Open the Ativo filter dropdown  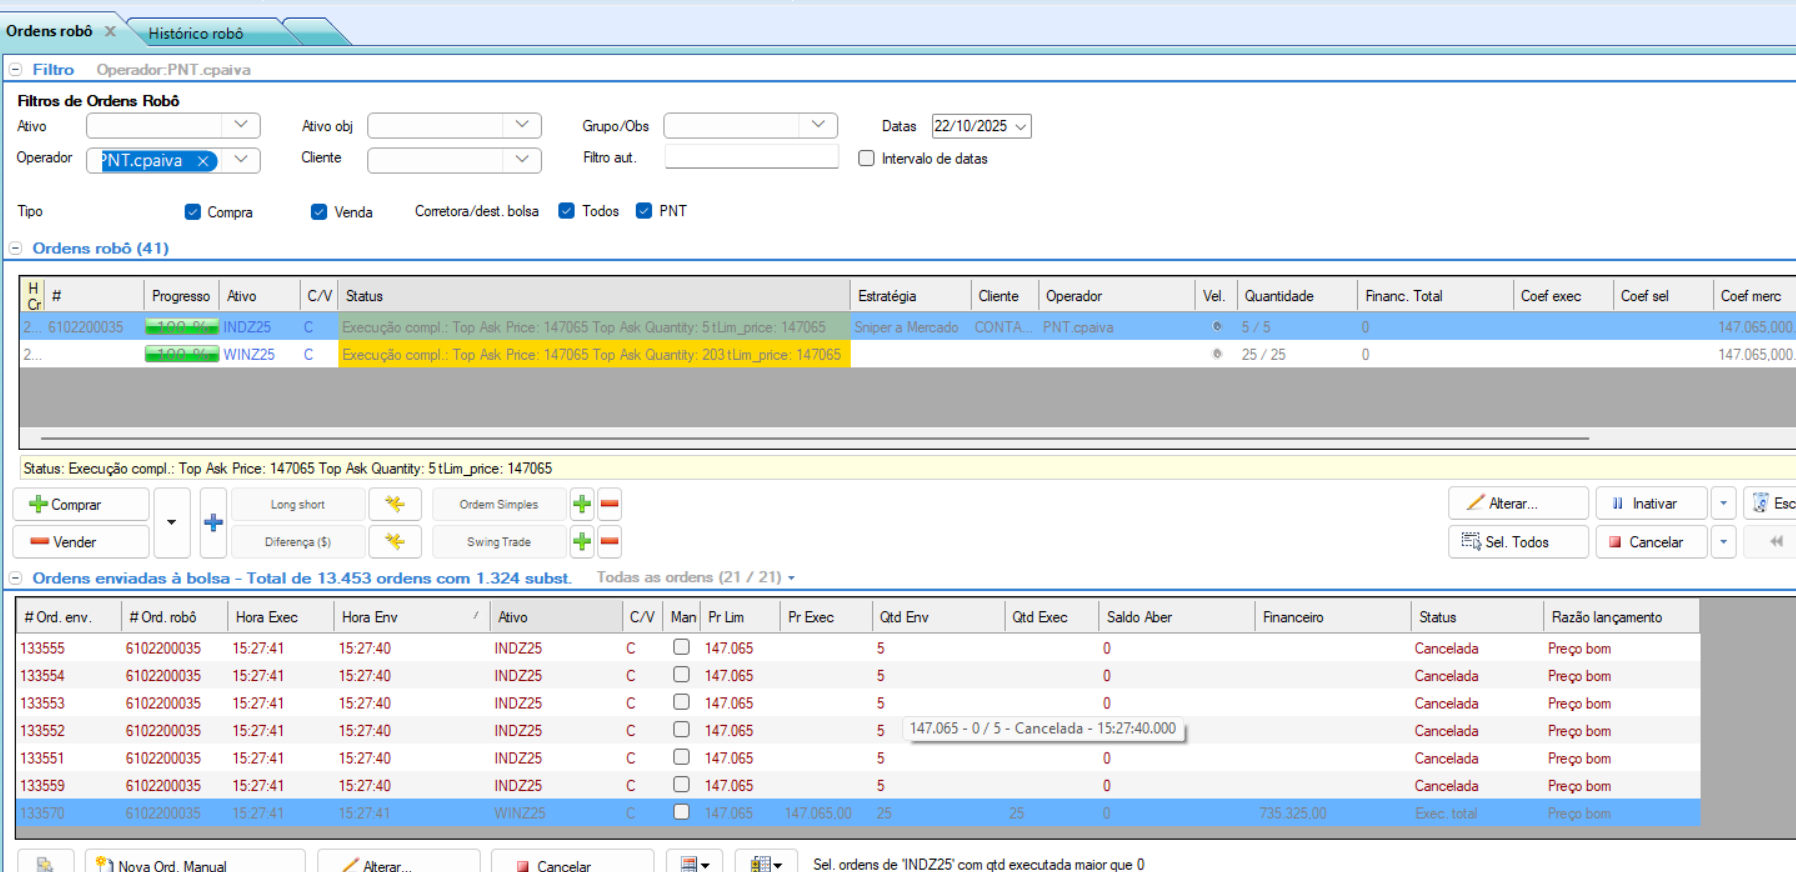click(241, 125)
